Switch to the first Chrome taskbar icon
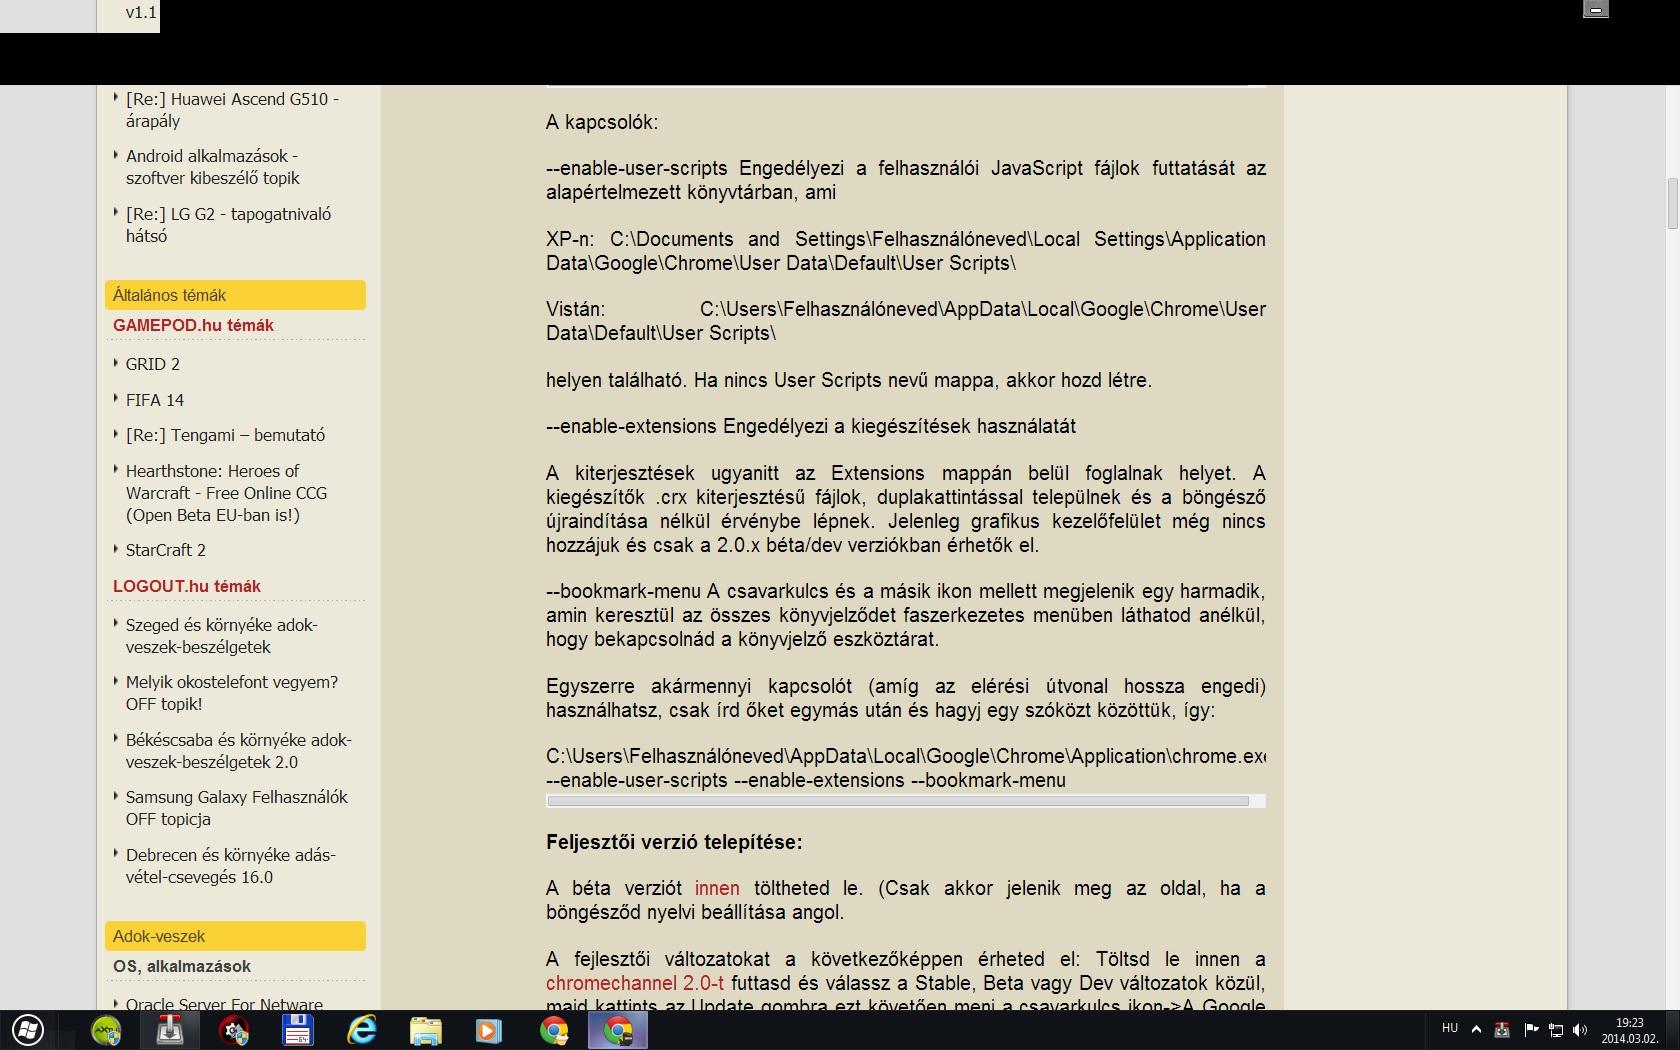The height and width of the screenshot is (1050, 1680). (x=554, y=1030)
